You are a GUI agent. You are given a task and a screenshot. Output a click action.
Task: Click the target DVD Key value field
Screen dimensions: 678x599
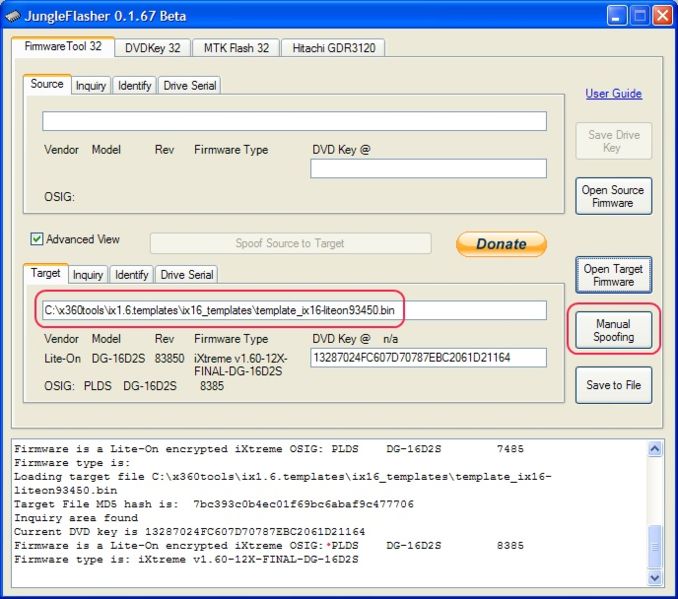(429, 358)
